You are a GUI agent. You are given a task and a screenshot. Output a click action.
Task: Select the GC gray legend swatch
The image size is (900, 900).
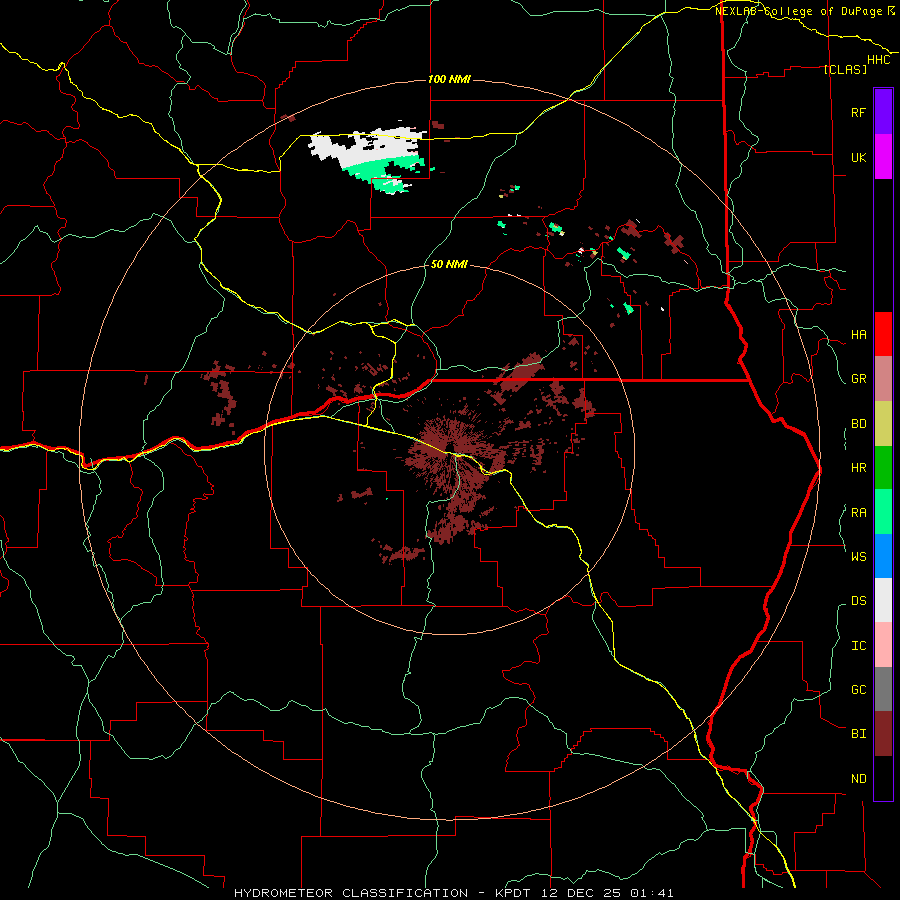click(x=883, y=689)
